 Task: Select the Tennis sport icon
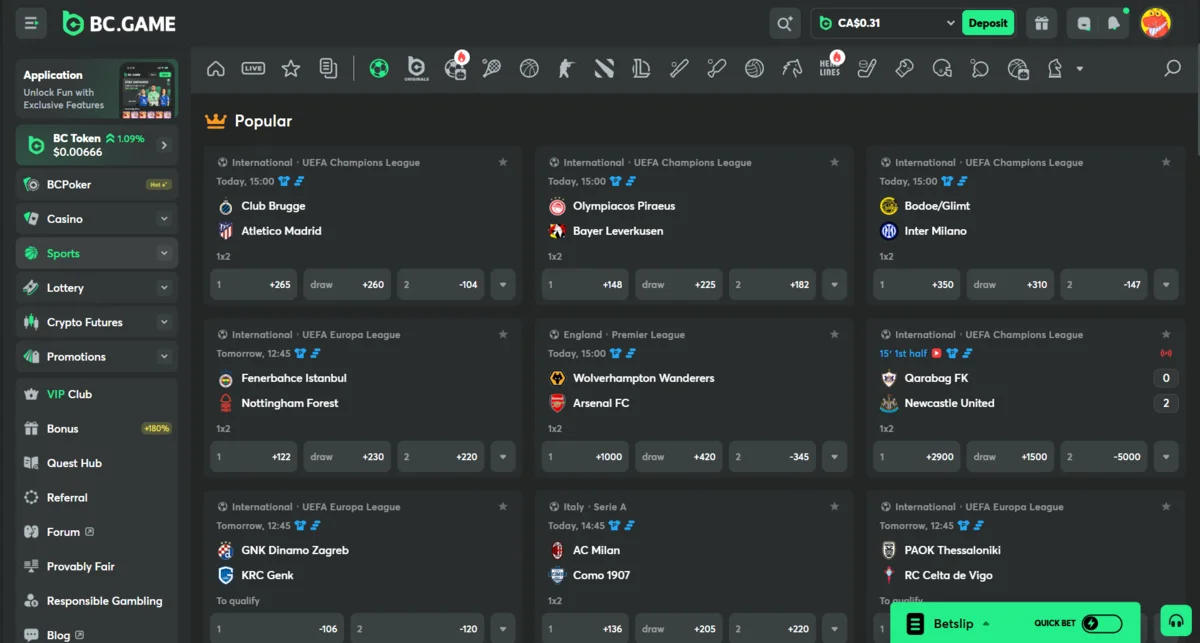491,68
